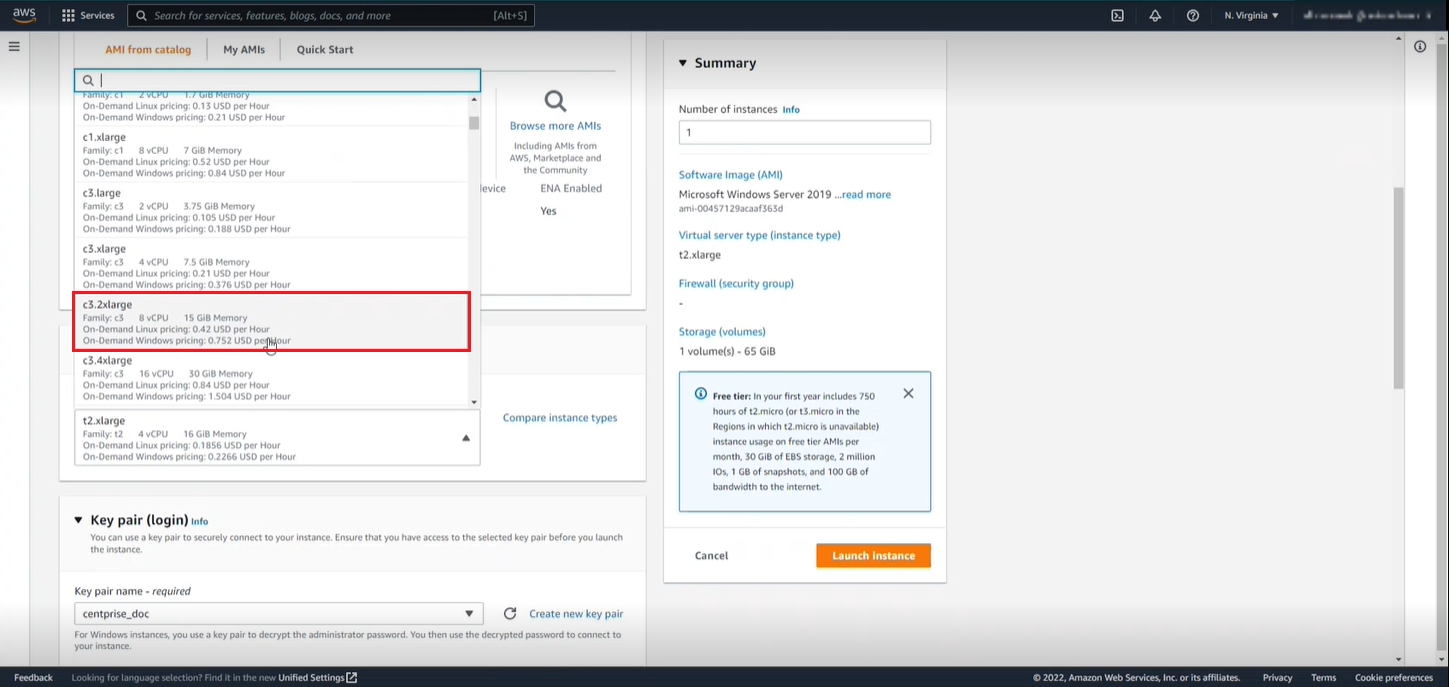Open the Virtual server type (instance type) link
The image size is (1449, 687).
tap(760, 235)
